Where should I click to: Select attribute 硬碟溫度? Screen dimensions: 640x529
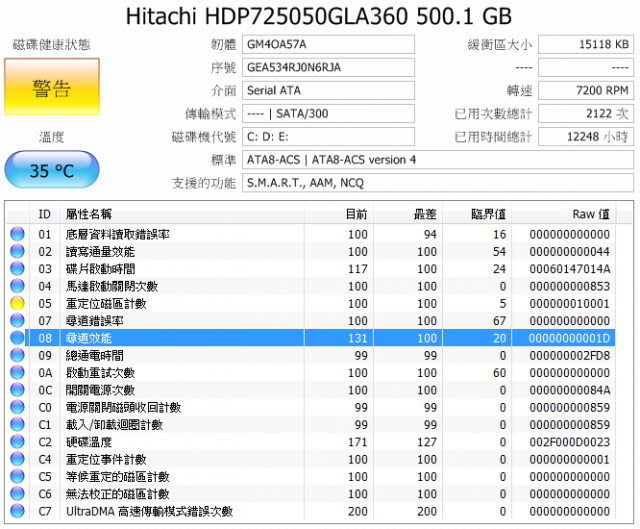[x=89, y=442]
